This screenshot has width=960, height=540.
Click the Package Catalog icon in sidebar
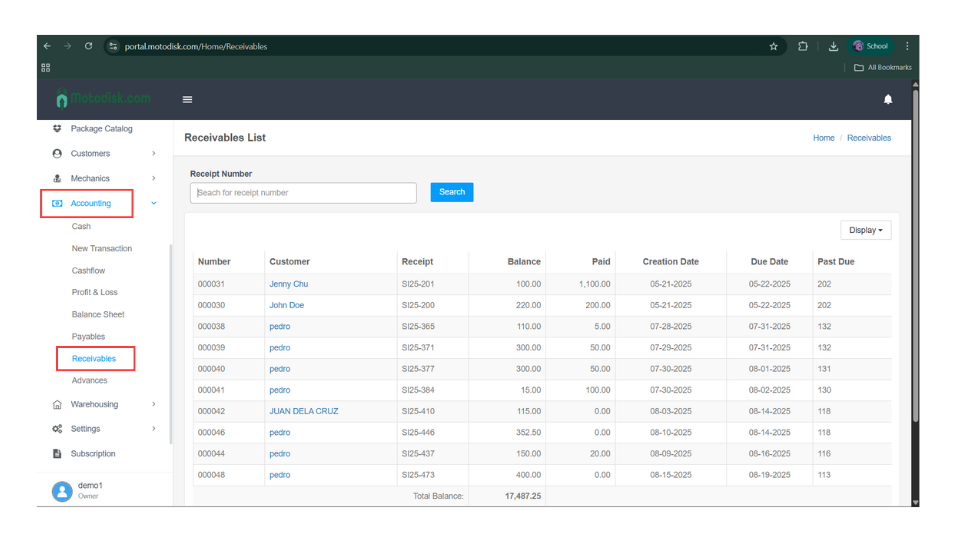[57, 129]
